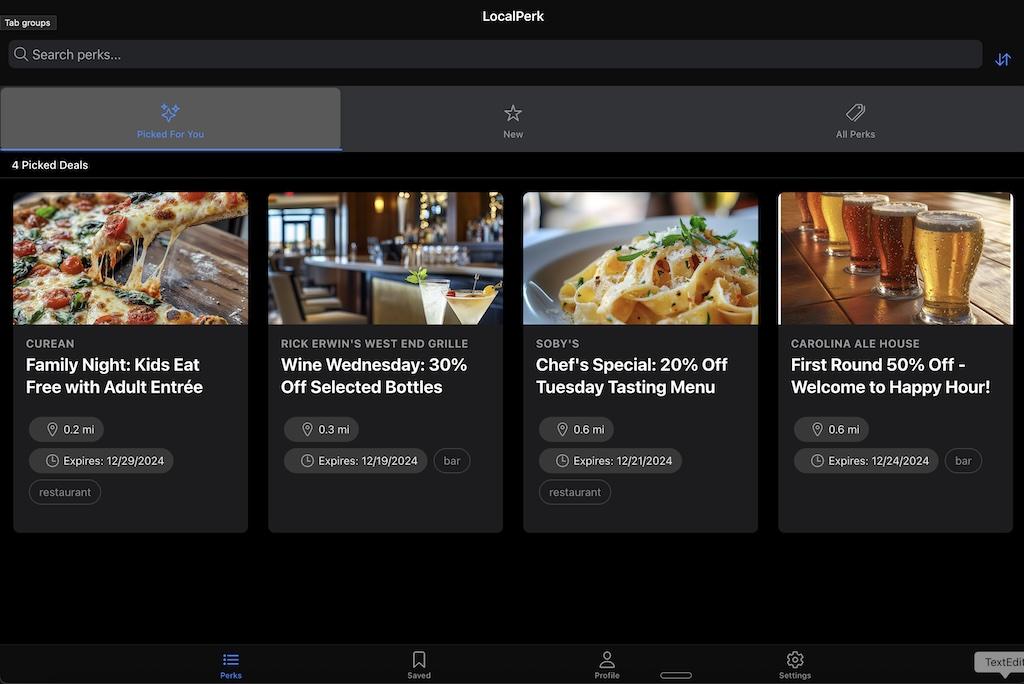This screenshot has height=684, width=1024.
Task: Click restaurant tag on Soby's card
Action: coord(575,492)
